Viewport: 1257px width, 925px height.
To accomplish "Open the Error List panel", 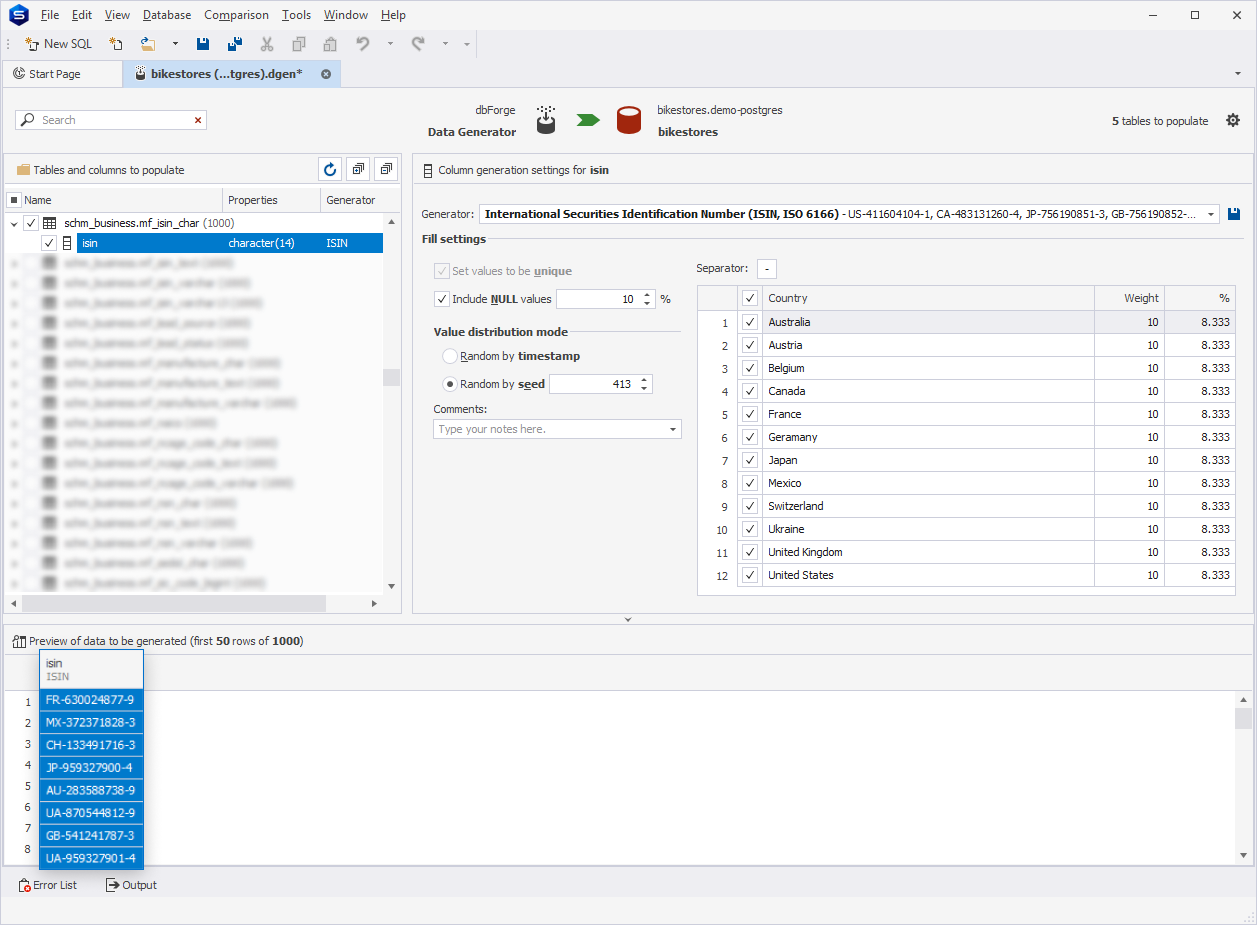I will coord(48,885).
